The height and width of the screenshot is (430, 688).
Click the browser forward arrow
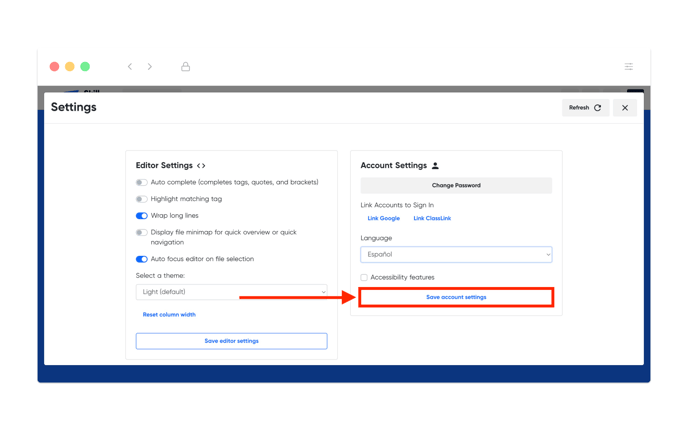coord(150,67)
